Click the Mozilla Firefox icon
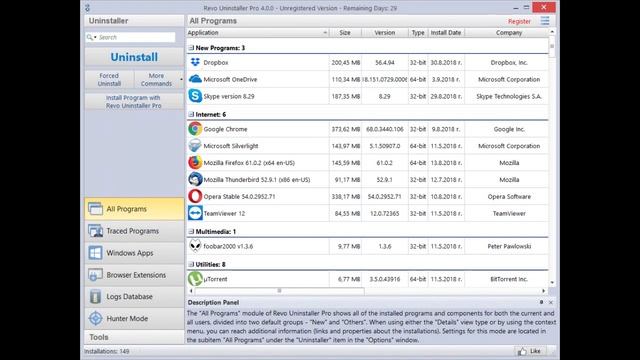 coord(195,162)
